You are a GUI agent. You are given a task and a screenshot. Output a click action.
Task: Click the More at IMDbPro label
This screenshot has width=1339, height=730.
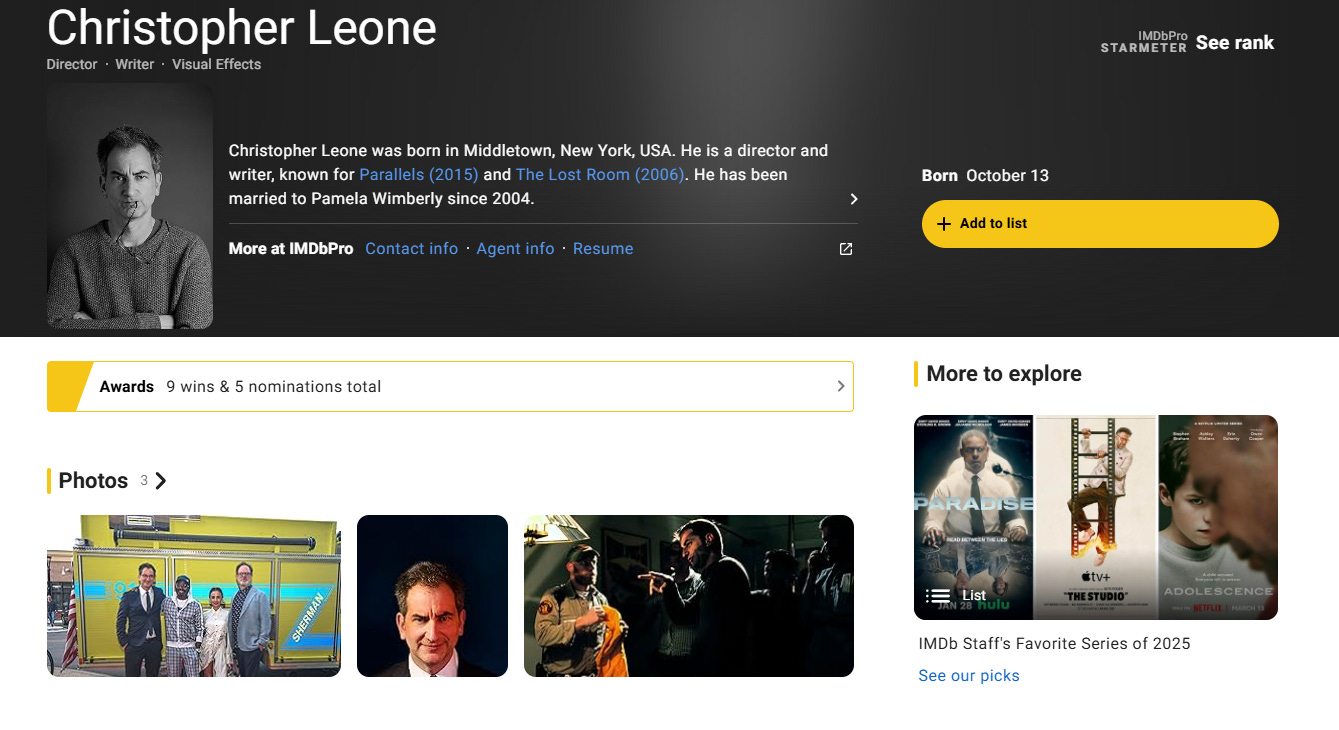click(291, 249)
